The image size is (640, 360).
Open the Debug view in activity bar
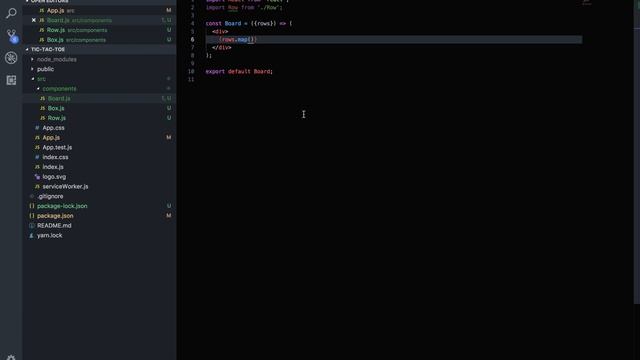[x=11, y=58]
